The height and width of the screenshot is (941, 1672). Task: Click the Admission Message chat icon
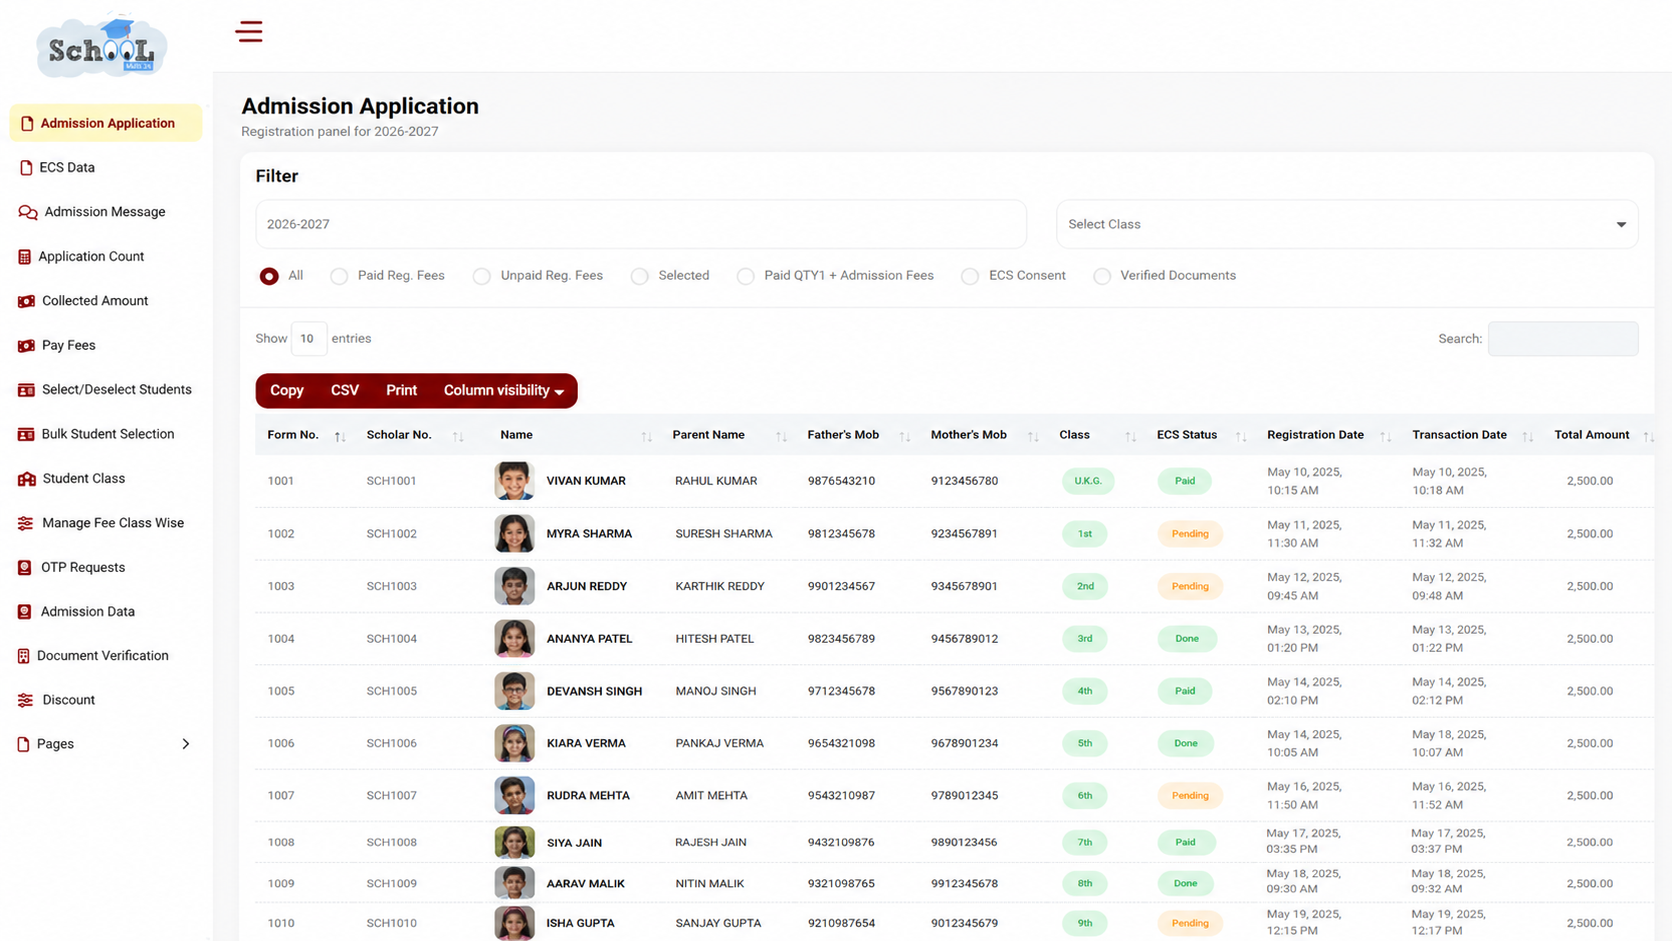coord(28,212)
